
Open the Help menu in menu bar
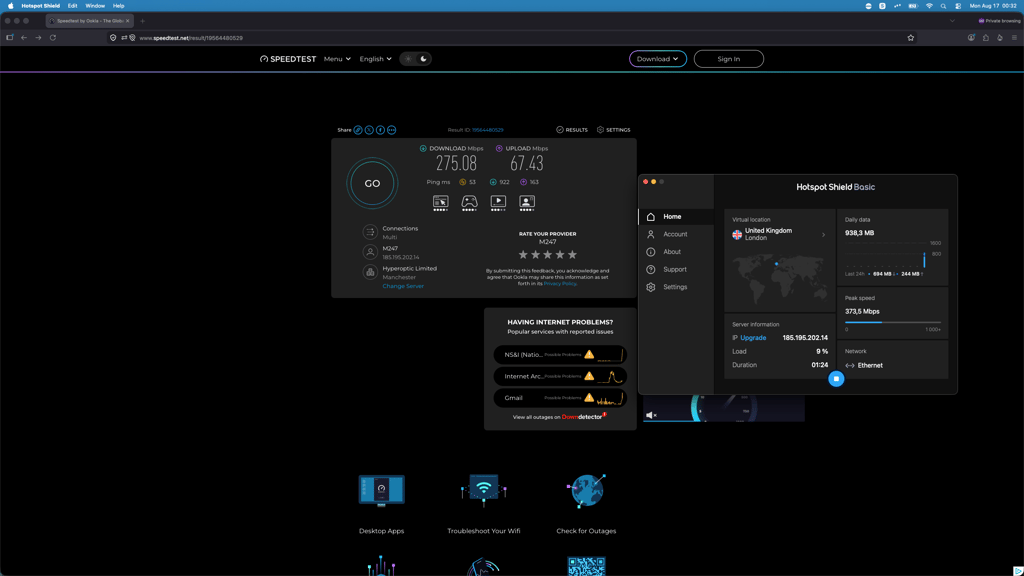point(118,6)
